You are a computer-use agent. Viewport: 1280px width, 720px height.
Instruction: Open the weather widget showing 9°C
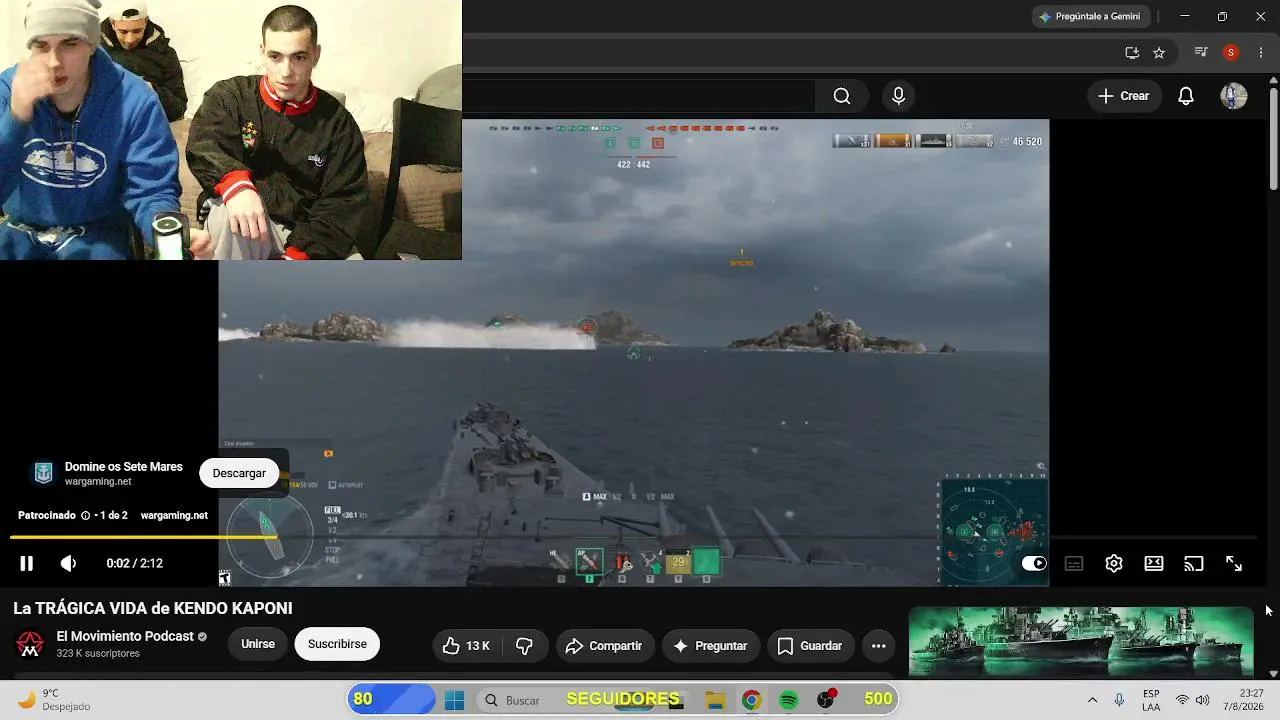click(54, 700)
